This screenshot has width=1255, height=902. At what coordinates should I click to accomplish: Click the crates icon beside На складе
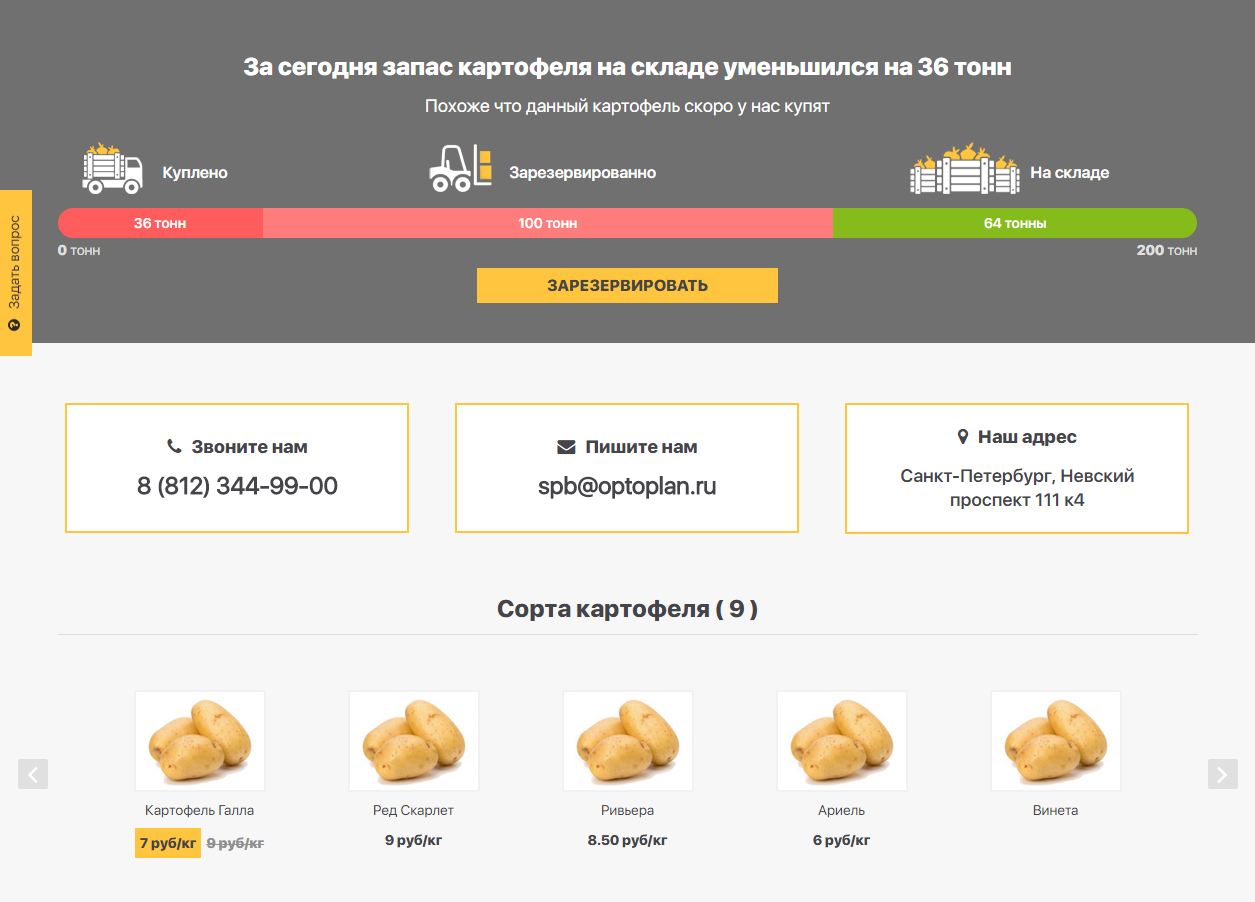(964, 168)
